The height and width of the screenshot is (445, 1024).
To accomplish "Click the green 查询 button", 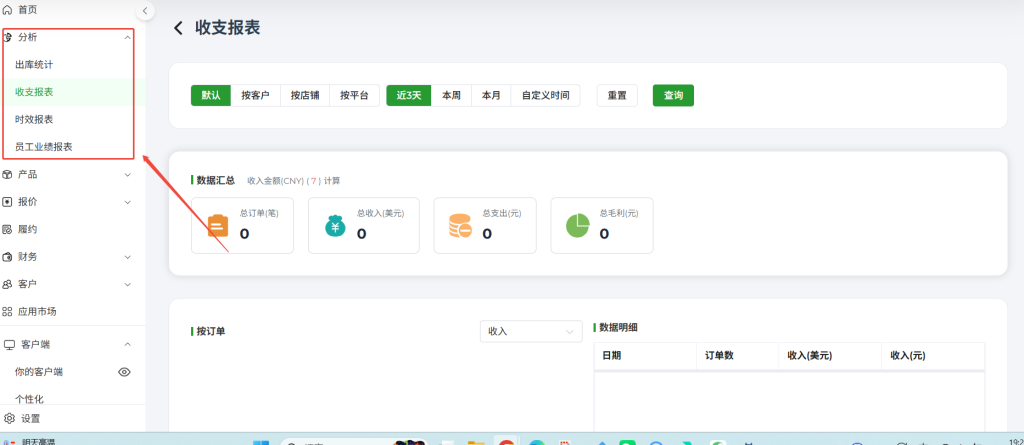I will coord(673,96).
